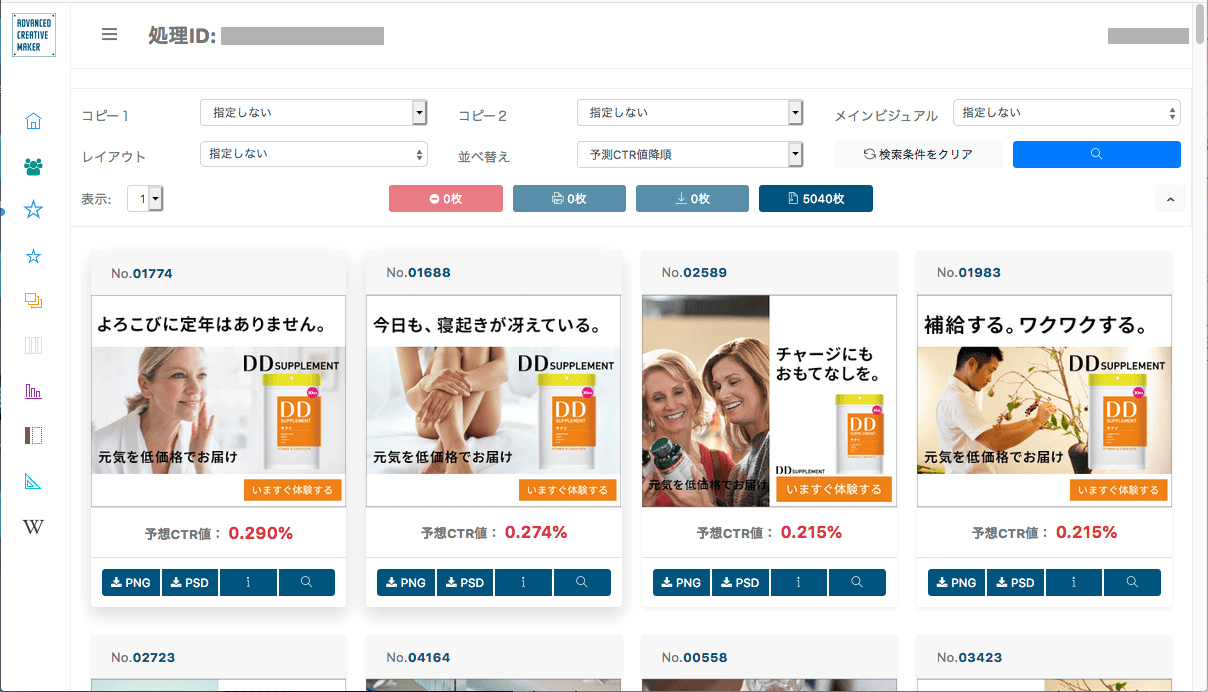
Task: Click the banner thumbnail No.01983
Action: pos(1044,400)
